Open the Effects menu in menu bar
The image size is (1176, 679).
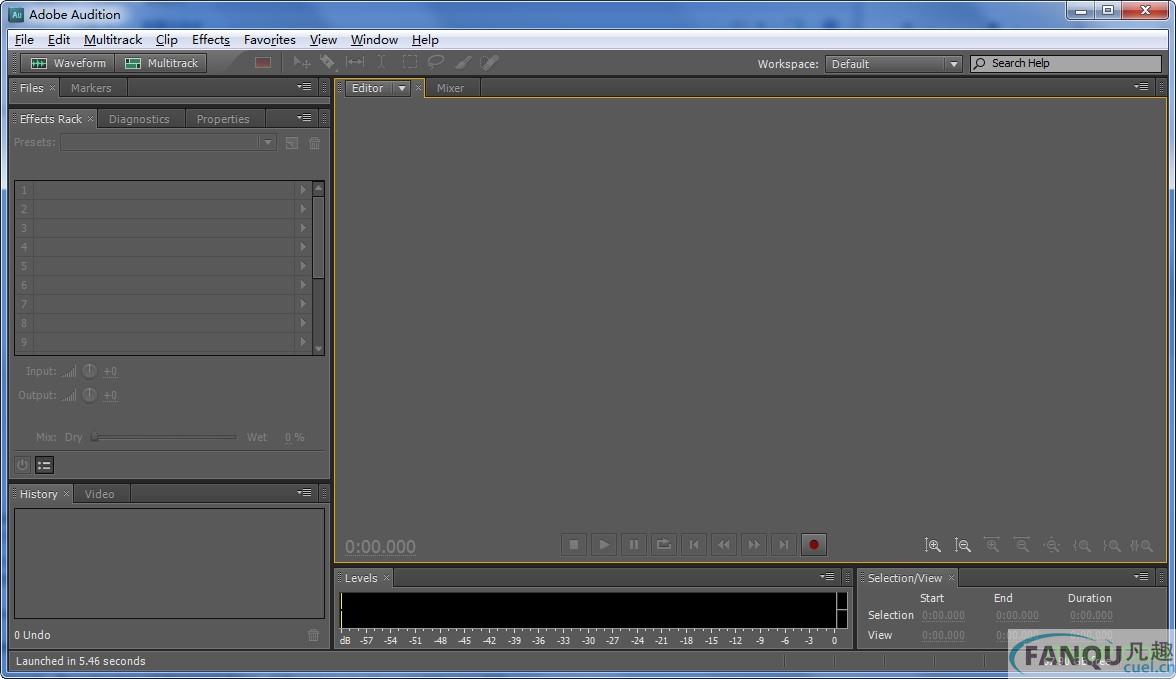click(211, 40)
